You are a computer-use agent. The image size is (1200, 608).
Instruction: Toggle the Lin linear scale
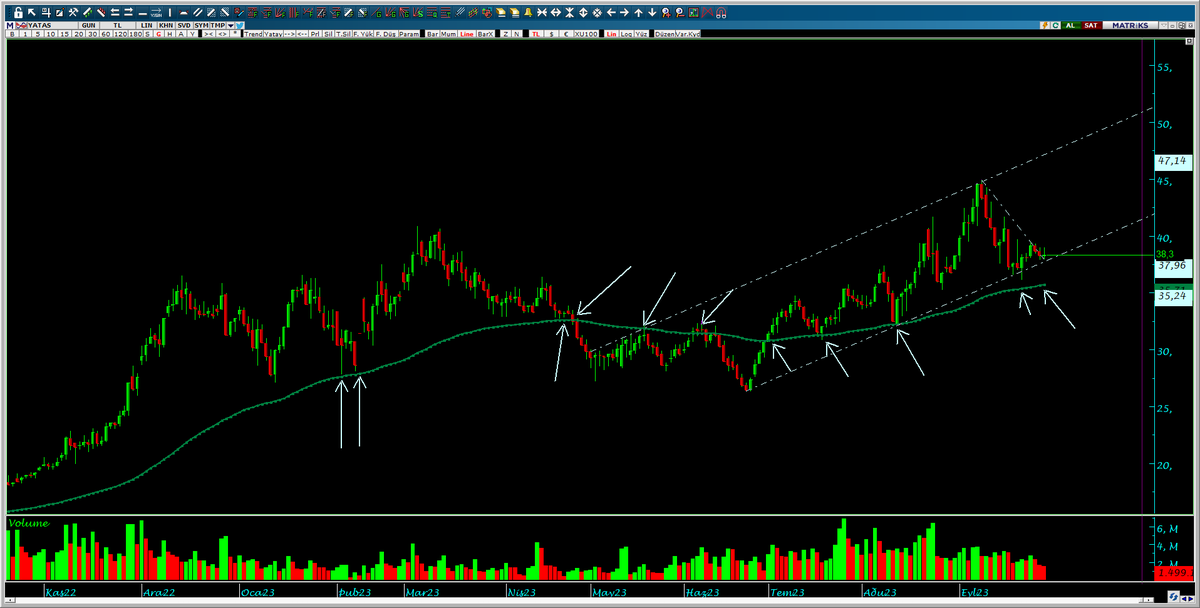(x=611, y=34)
